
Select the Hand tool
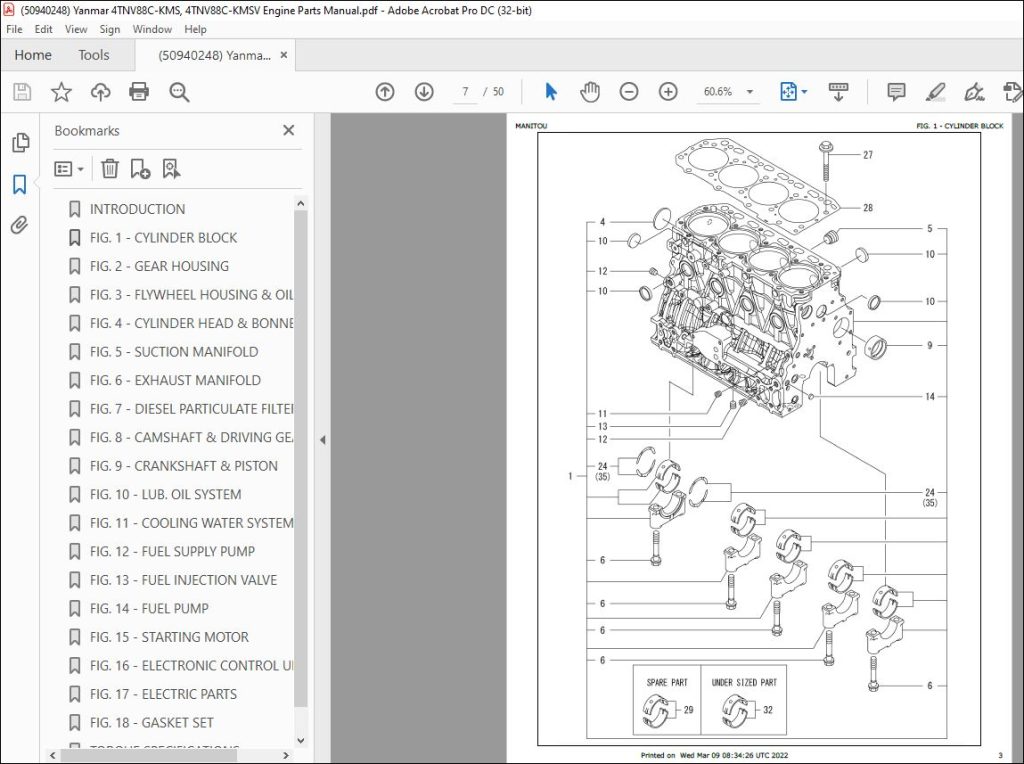tap(590, 91)
